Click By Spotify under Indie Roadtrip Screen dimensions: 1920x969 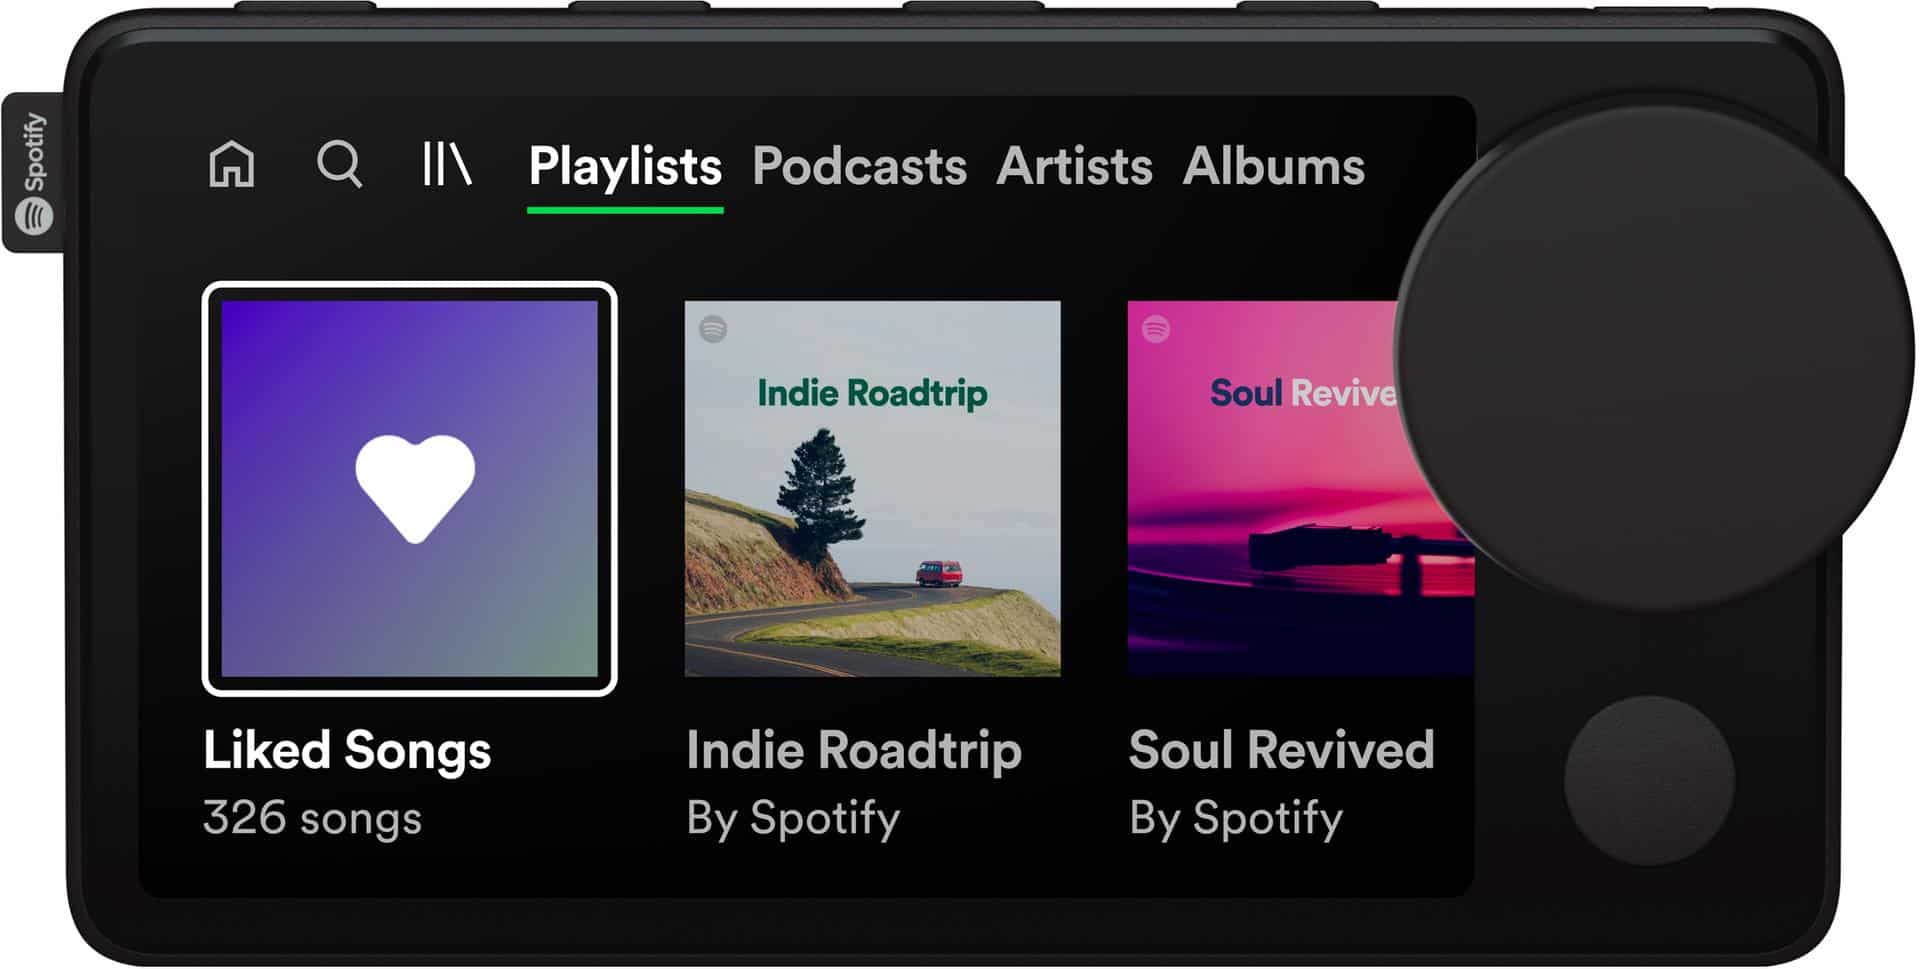[793, 818]
